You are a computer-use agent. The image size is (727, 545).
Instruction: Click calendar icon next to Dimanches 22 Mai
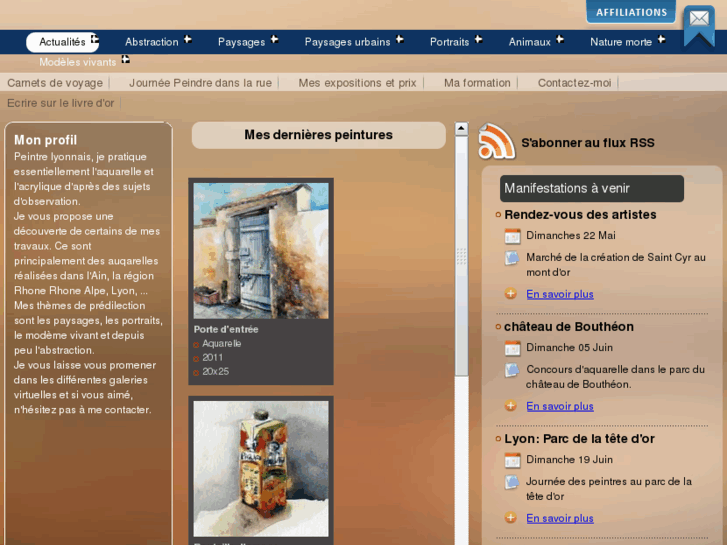tap(512, 236)
